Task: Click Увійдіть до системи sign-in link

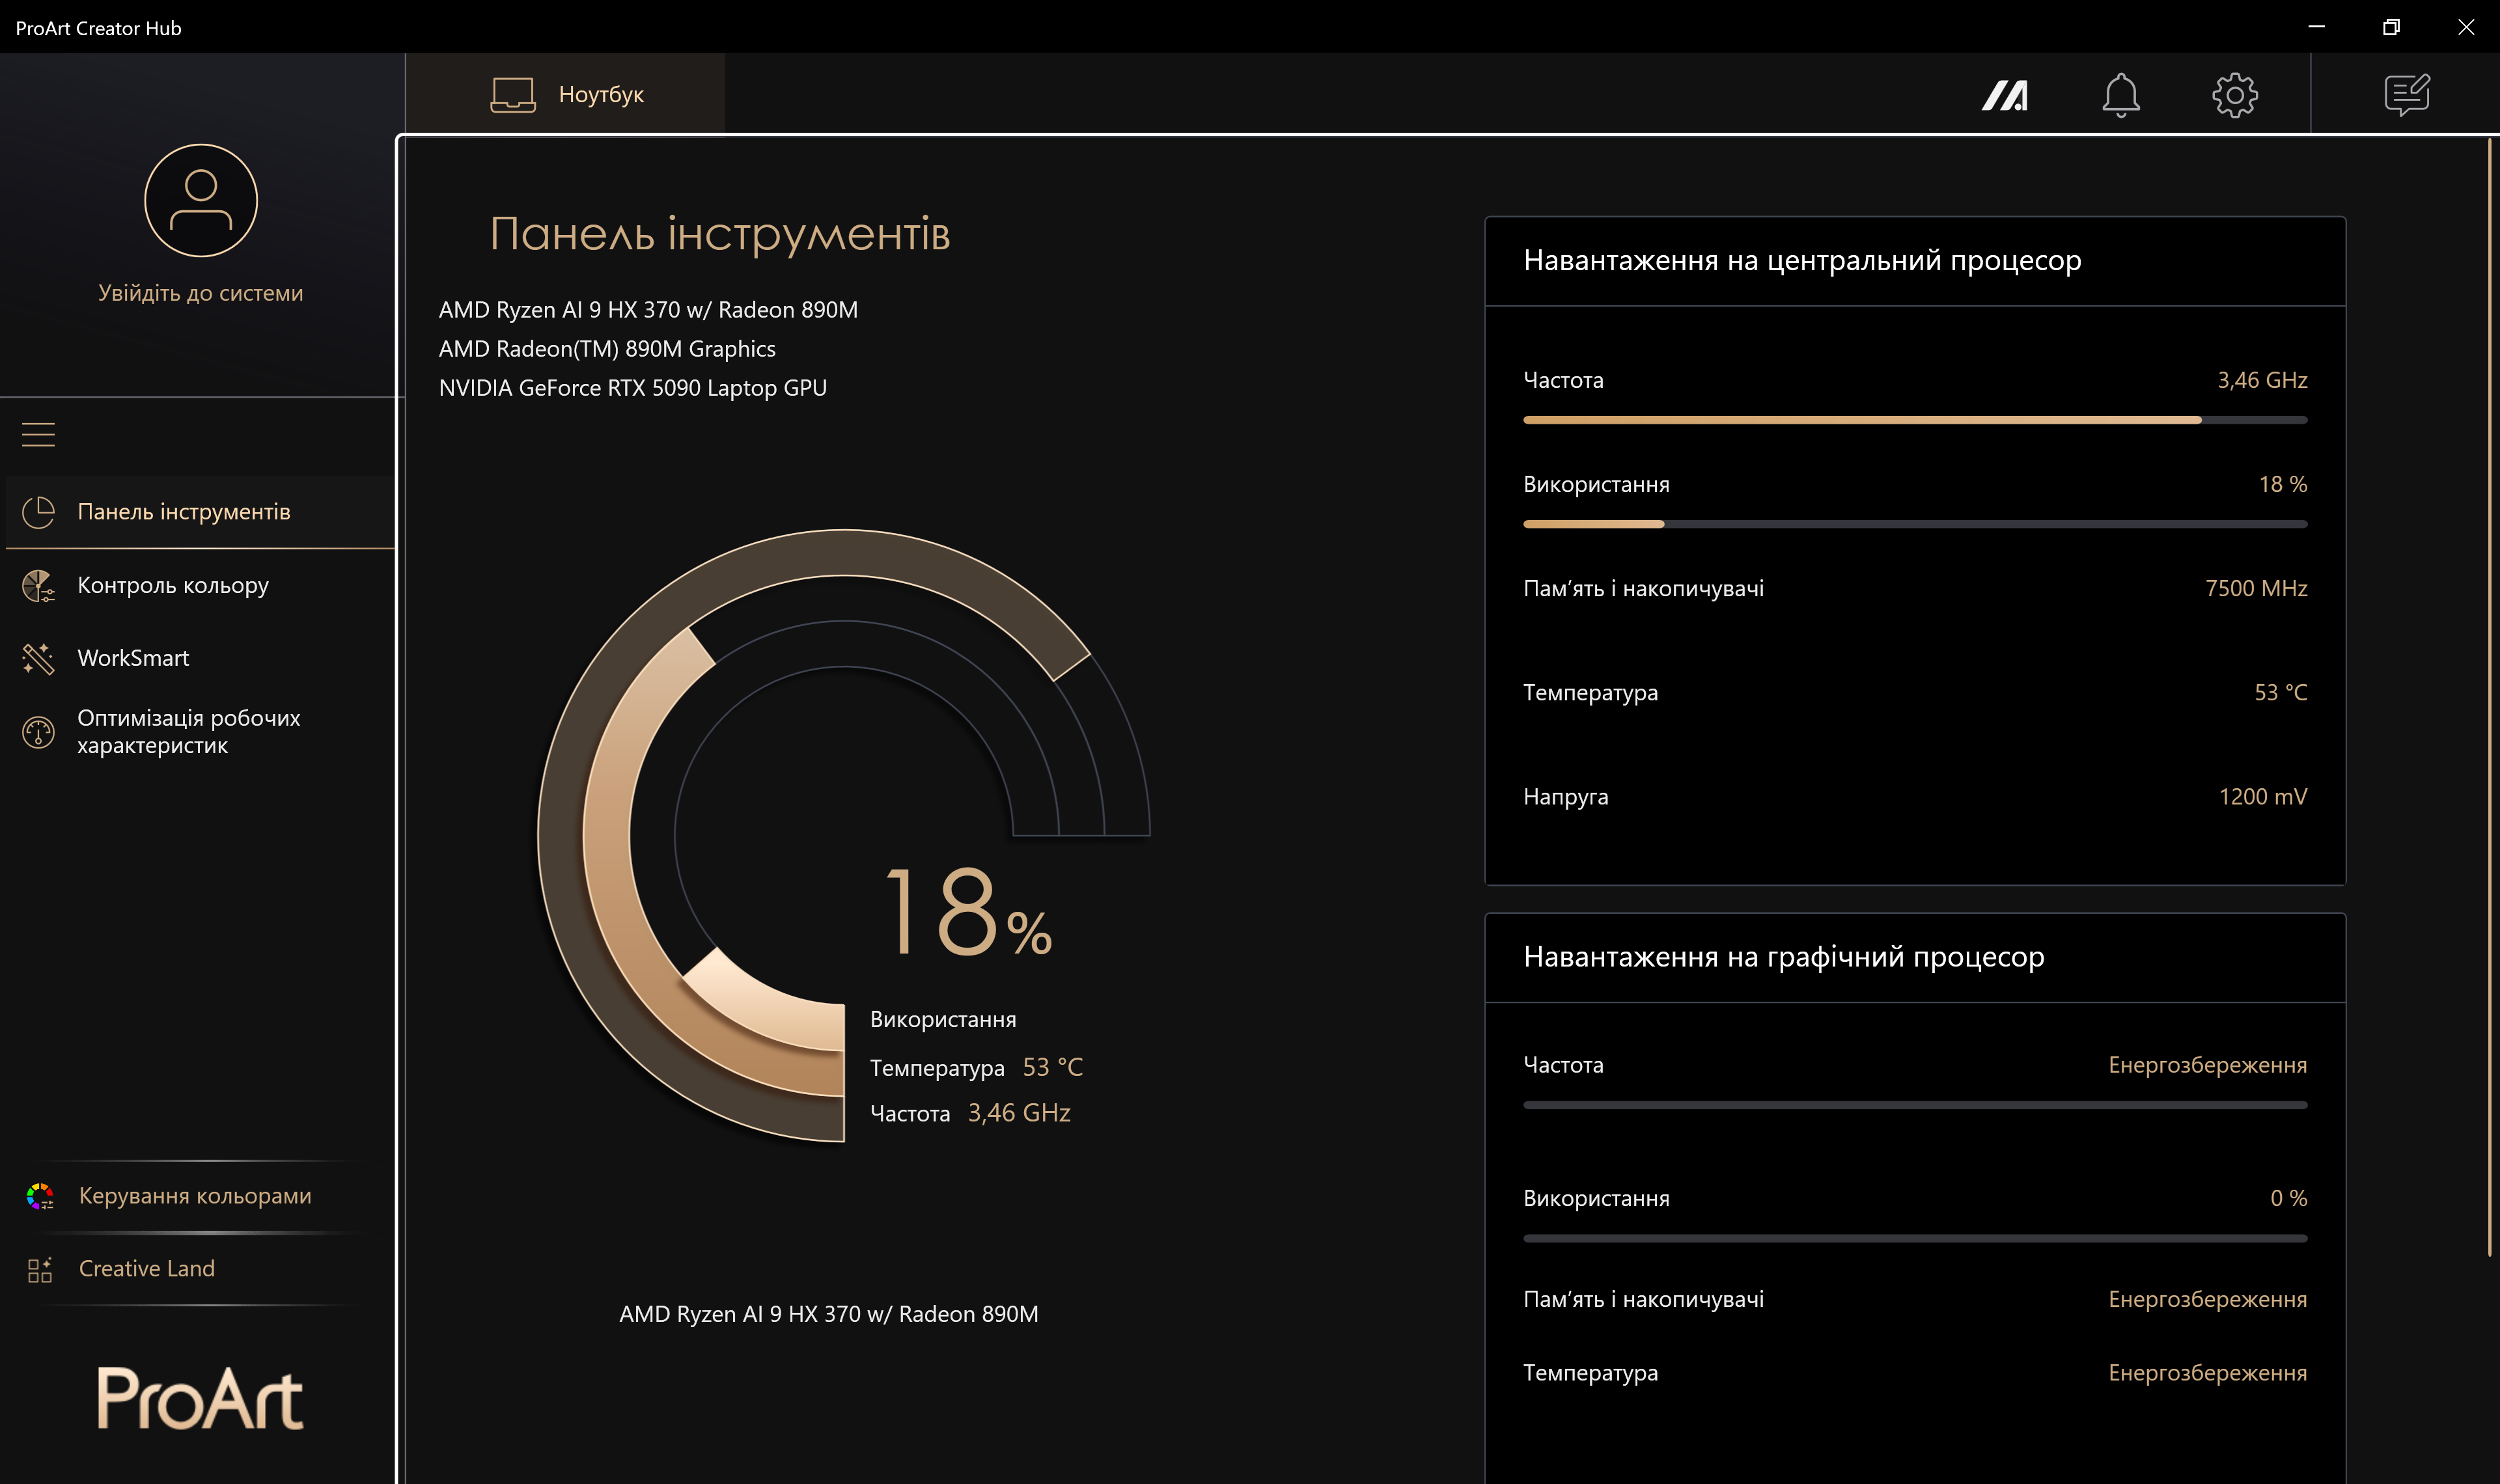Action: (201, 293)
